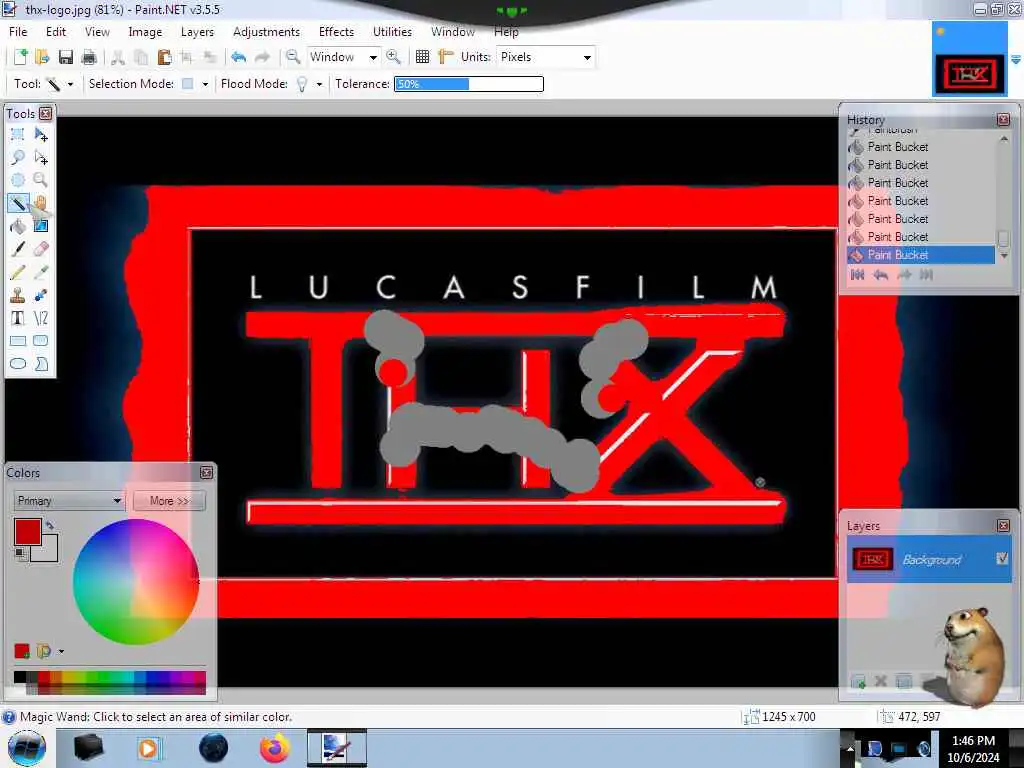Add a new layer in Layers panel
The height and width of the screenshot is (768, 1024).
[858, 682]
